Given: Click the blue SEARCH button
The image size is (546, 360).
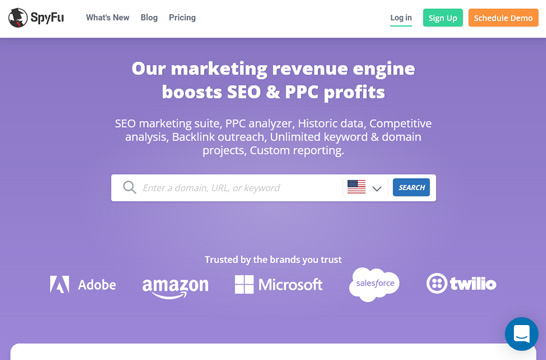Looking at the screenshot, I should coord(411,187).
